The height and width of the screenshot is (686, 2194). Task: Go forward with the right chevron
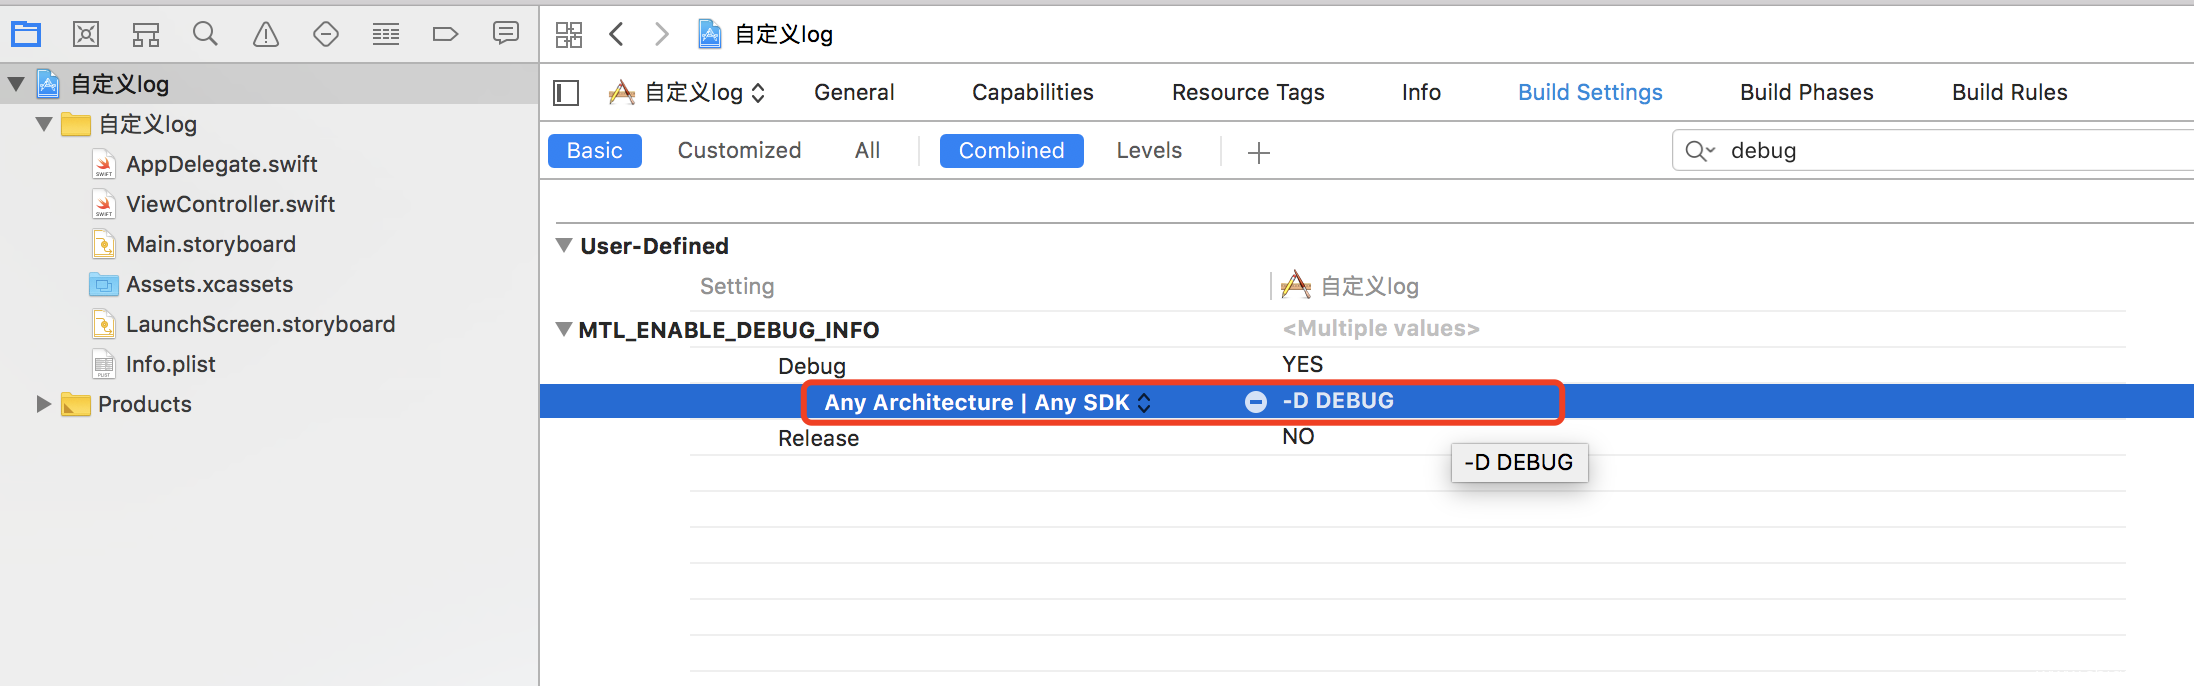pyautogui.click(x=661, y=34)
